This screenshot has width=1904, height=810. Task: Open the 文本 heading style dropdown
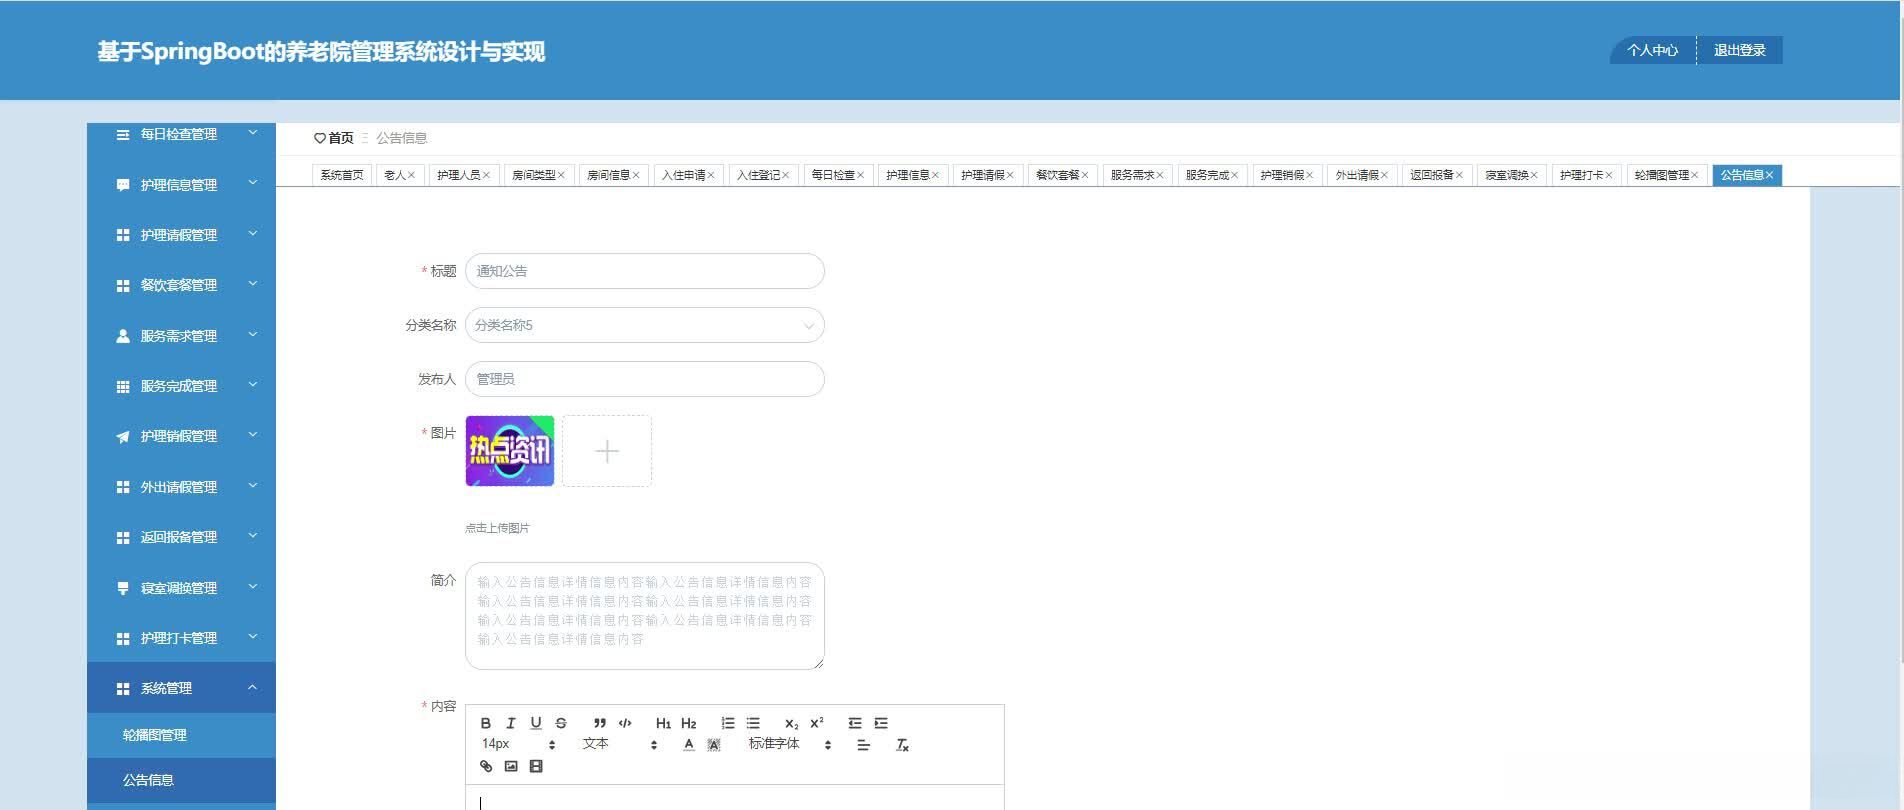[620, 744]
